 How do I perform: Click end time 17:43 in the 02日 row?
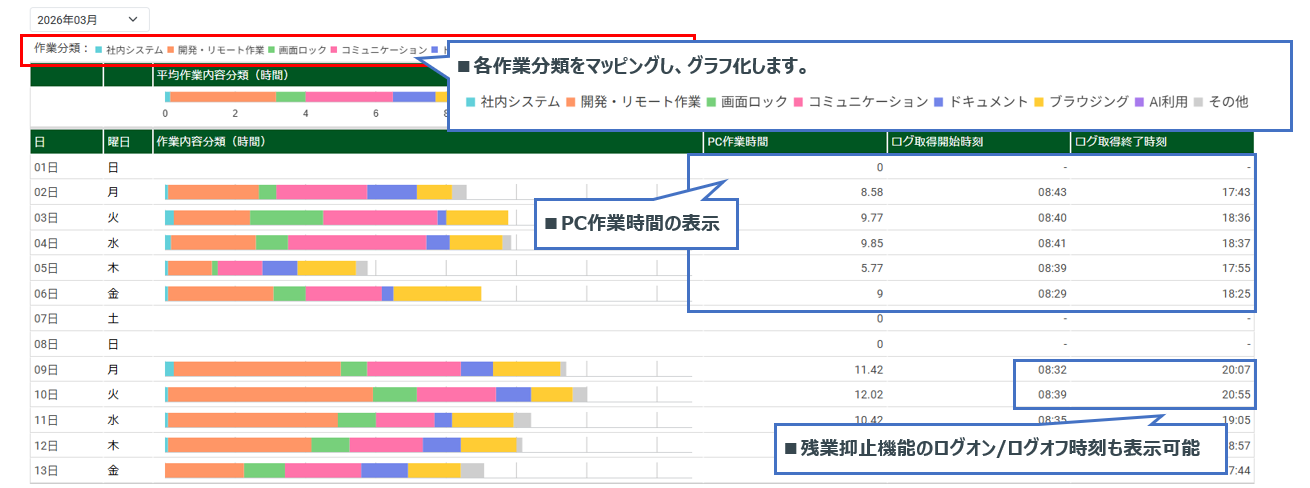coord(1235,192)
